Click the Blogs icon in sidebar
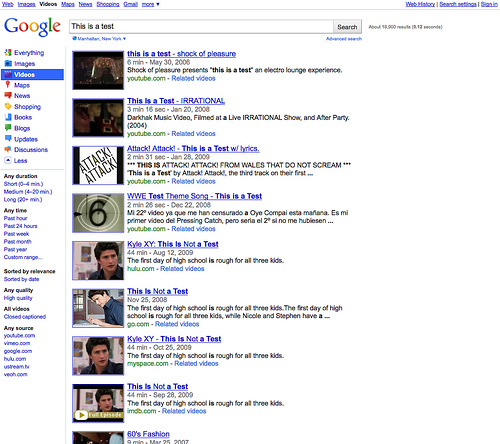Image resolution: width=500 pixels, height=444 pixels. click(8, 128)
